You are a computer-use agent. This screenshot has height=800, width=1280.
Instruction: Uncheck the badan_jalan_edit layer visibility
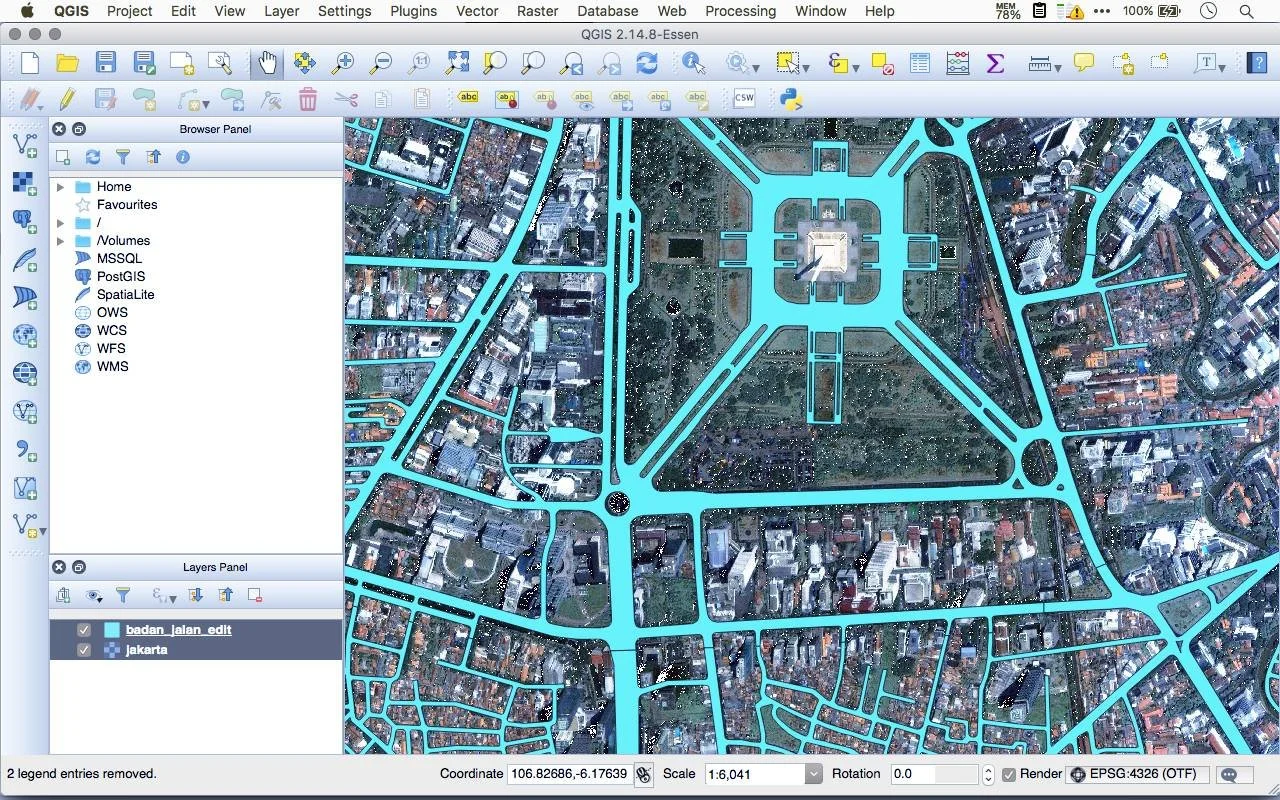[x=84, y=630]
